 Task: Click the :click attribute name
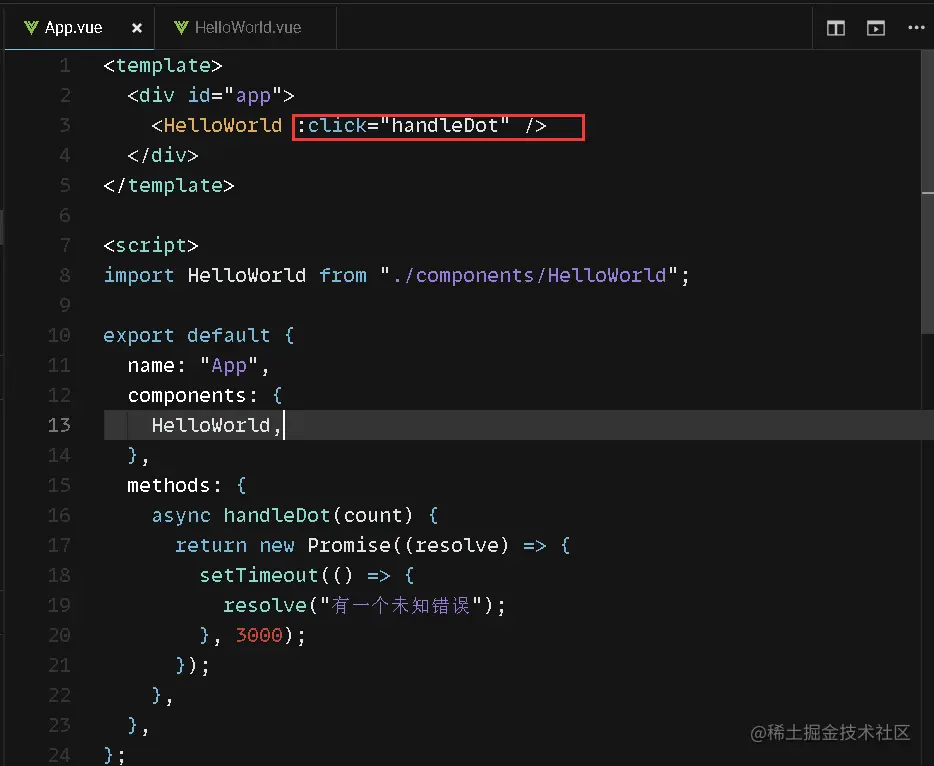(x=331, y=125)
